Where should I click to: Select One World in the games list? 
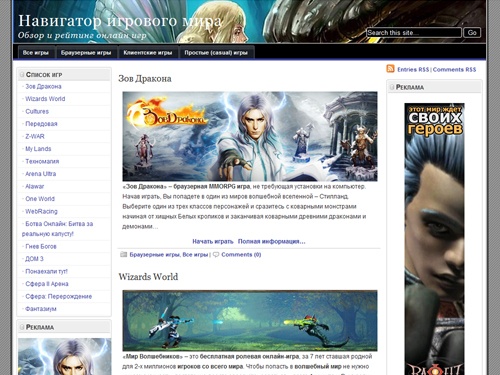[40, 199]
